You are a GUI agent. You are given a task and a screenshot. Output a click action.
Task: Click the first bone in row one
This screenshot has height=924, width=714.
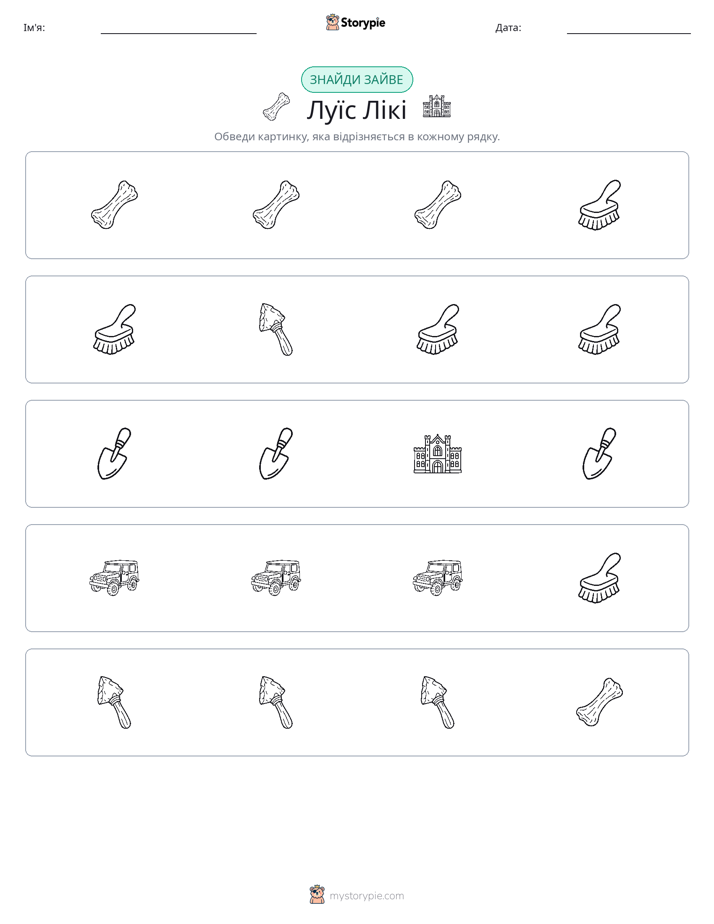pos(114,204)
